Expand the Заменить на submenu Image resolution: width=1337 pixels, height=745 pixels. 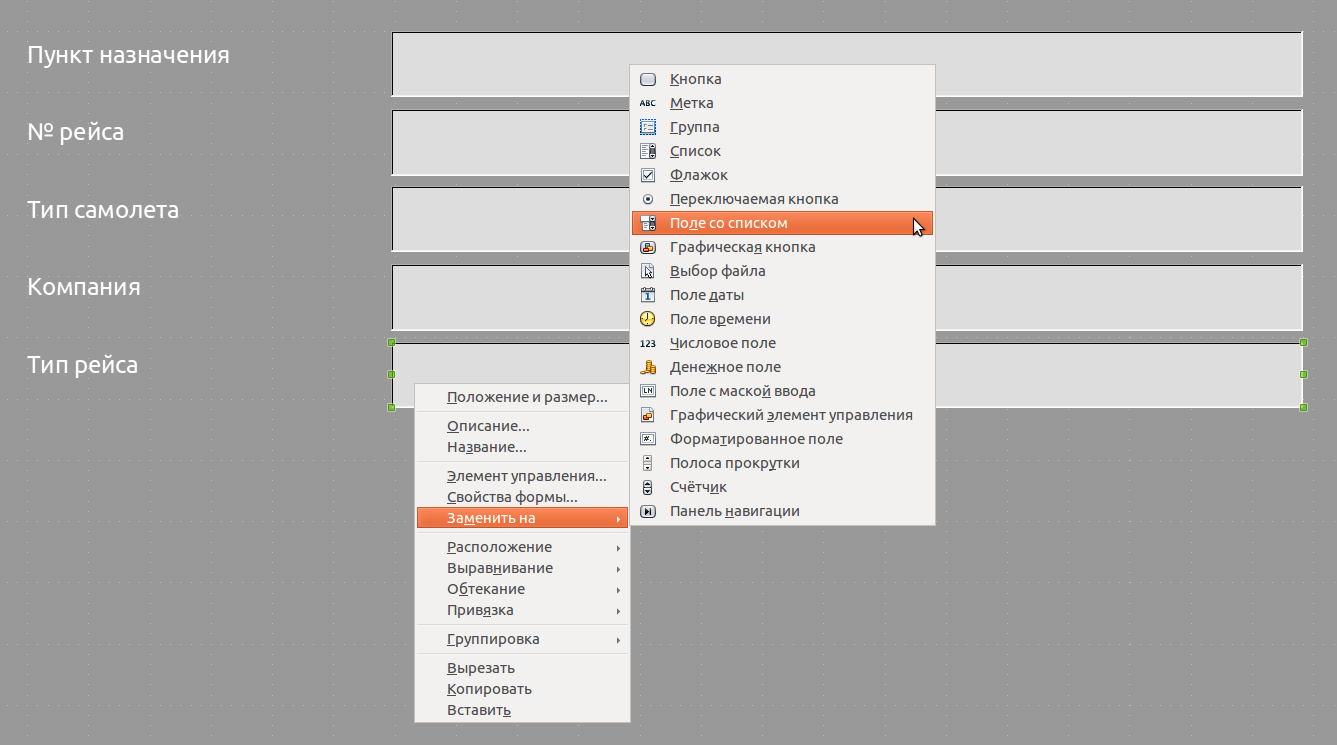522,518
